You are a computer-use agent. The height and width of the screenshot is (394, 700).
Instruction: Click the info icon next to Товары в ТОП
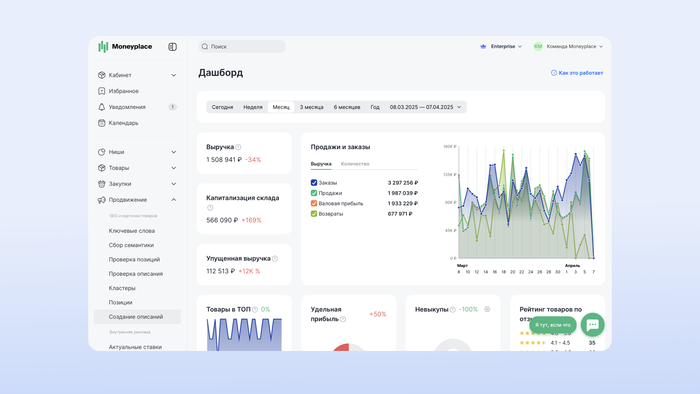[x=255, y=310]
